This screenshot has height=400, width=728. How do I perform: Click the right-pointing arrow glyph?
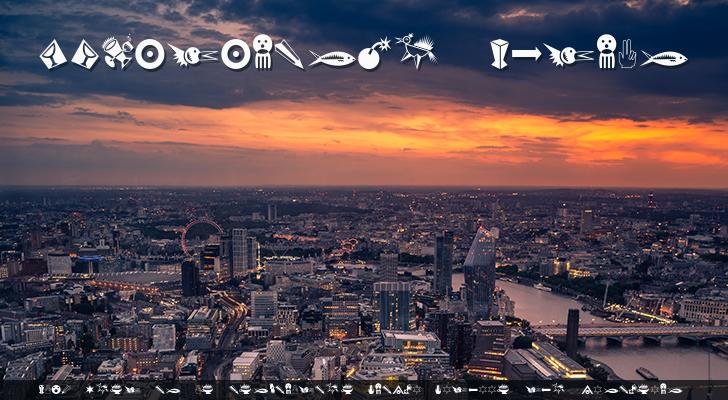pyautogui.click(x=526, y=54)
